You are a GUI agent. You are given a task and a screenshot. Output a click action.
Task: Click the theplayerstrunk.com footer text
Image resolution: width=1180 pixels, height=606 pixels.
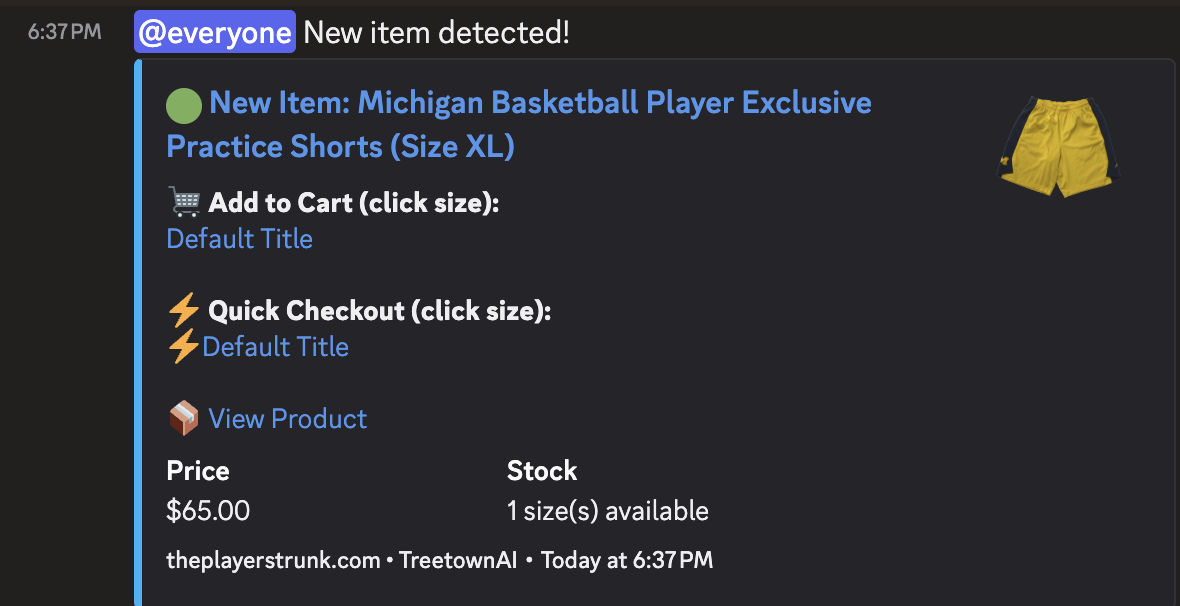(273, 560)
